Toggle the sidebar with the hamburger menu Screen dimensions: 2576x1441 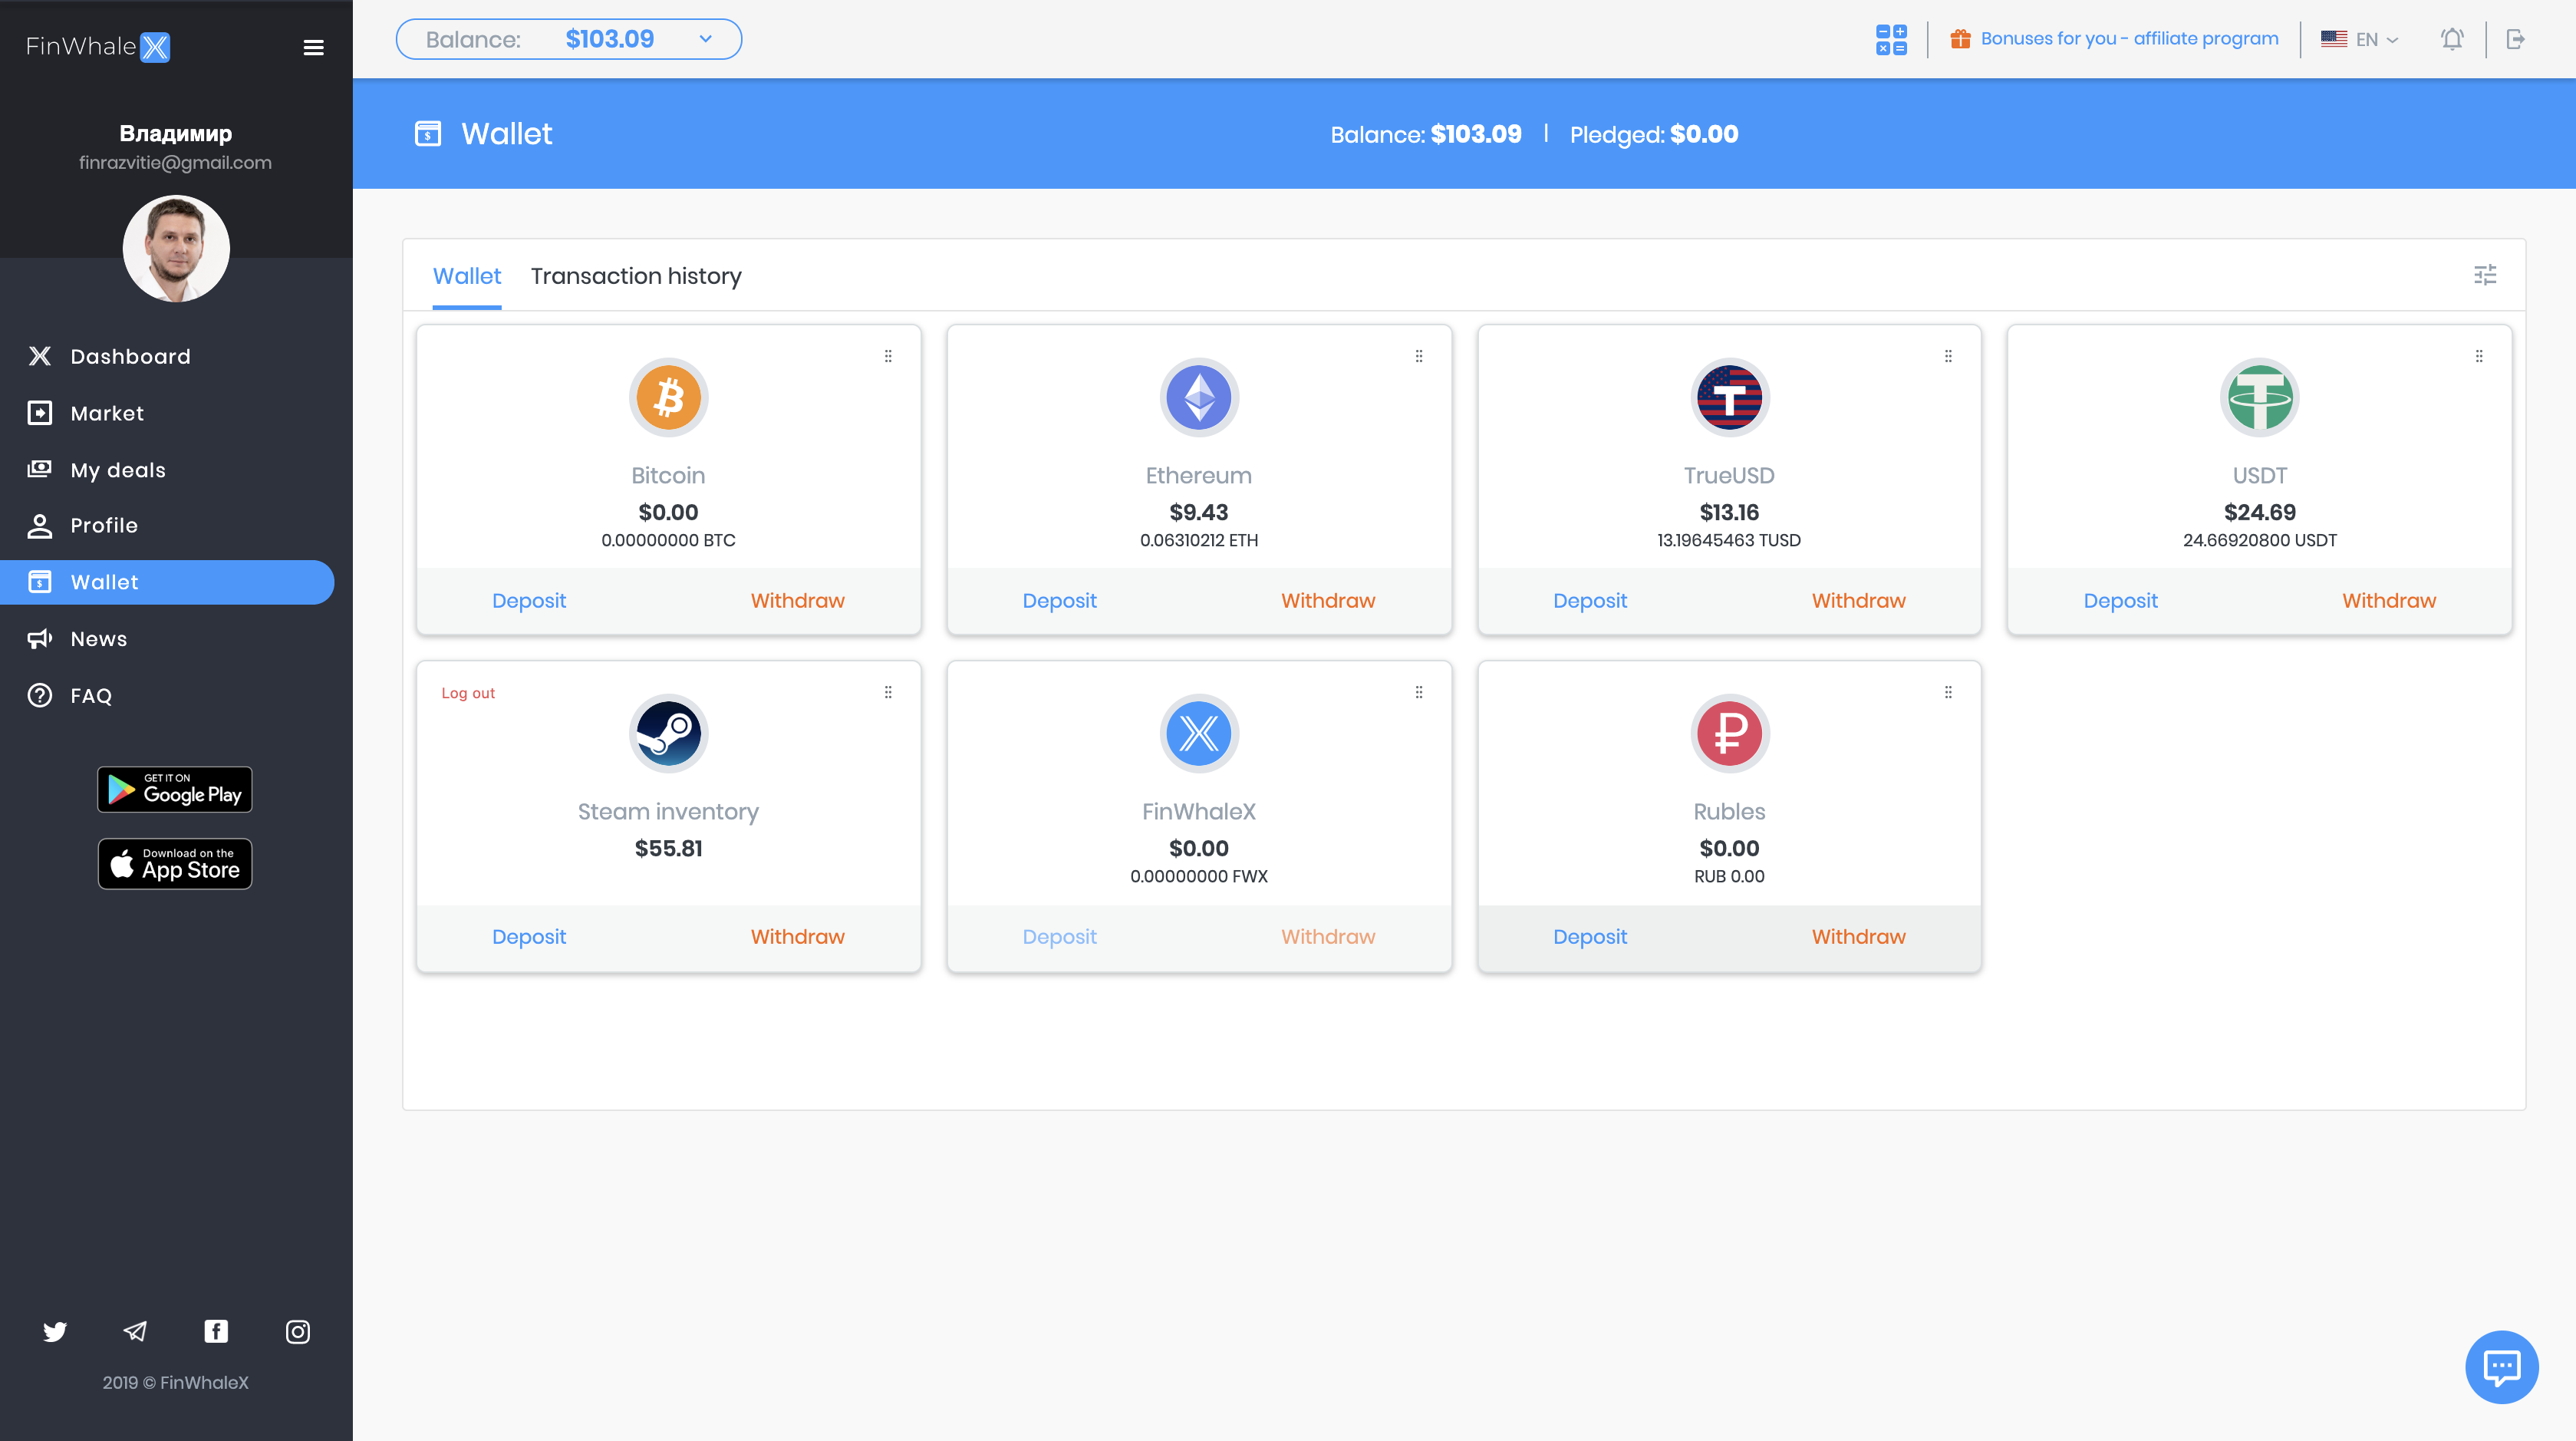[x=313, y=47]
